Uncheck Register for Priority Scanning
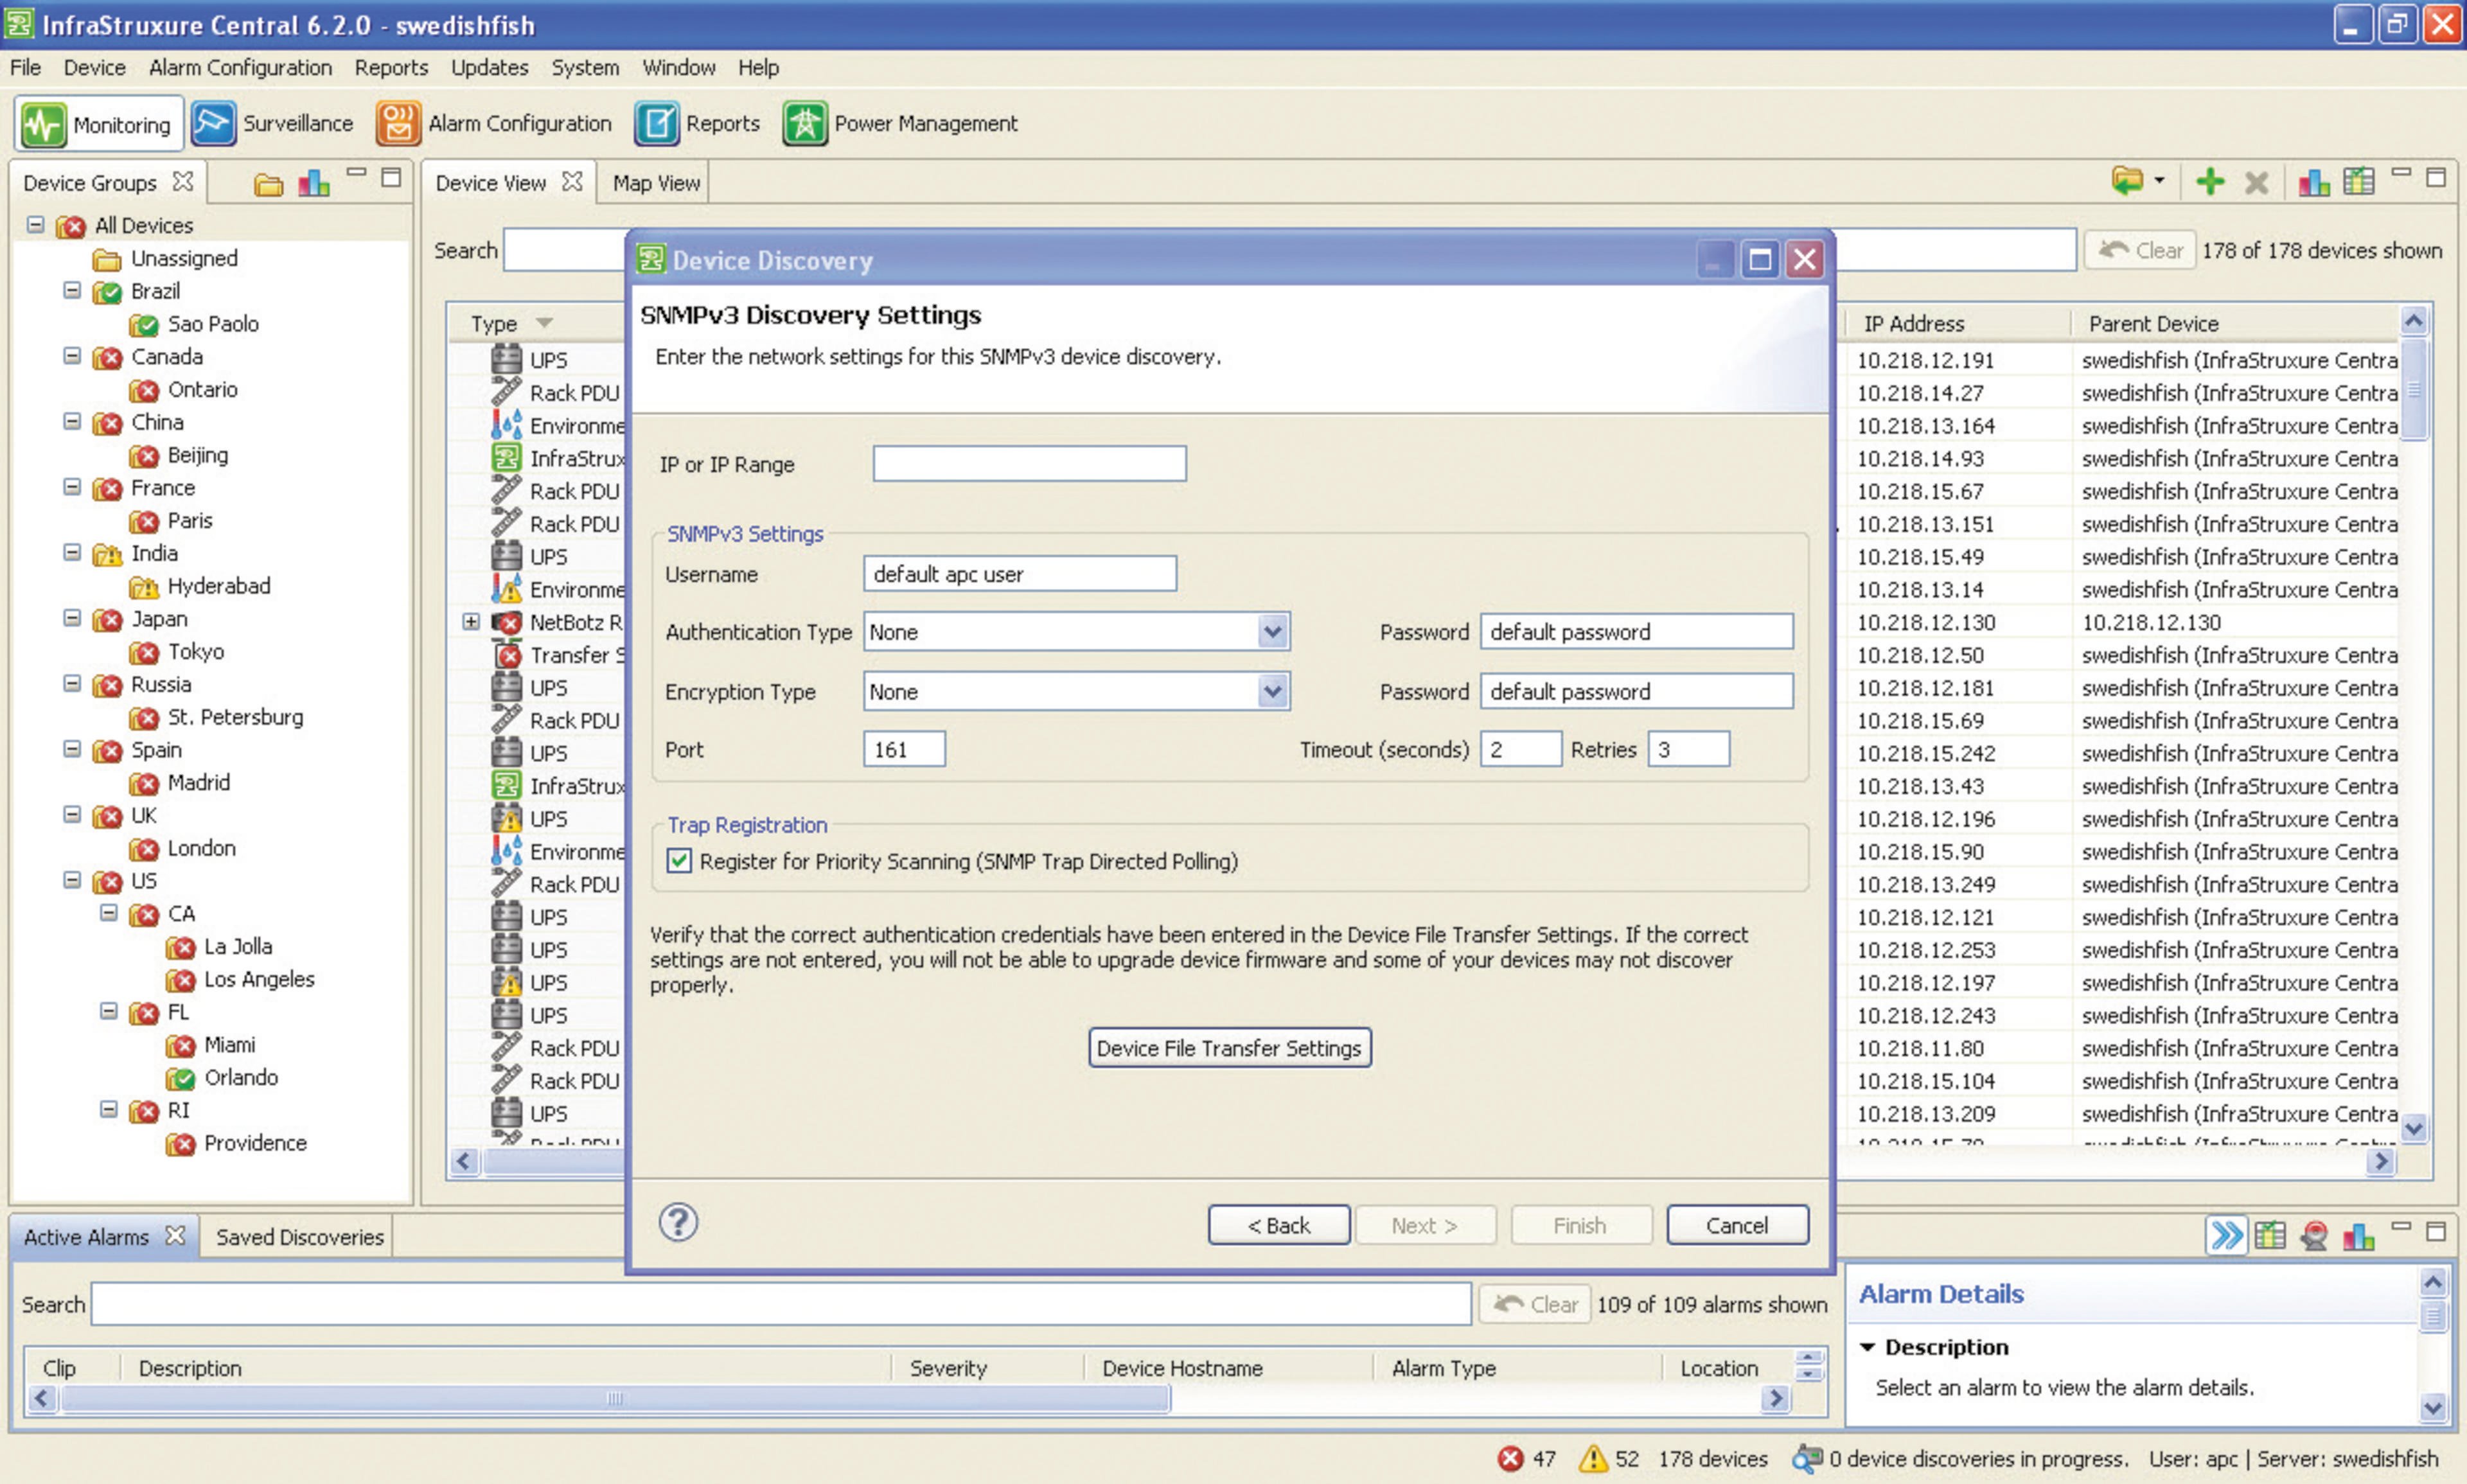The height and width of the screenshot is (1484, 2467). tap(680, 861)
